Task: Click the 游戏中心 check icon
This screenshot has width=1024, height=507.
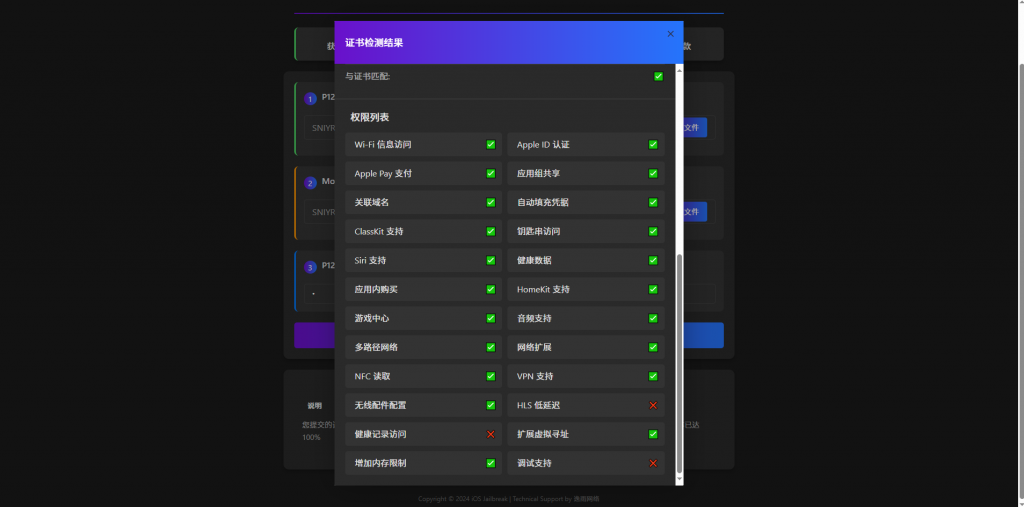Action: [490, 318]
